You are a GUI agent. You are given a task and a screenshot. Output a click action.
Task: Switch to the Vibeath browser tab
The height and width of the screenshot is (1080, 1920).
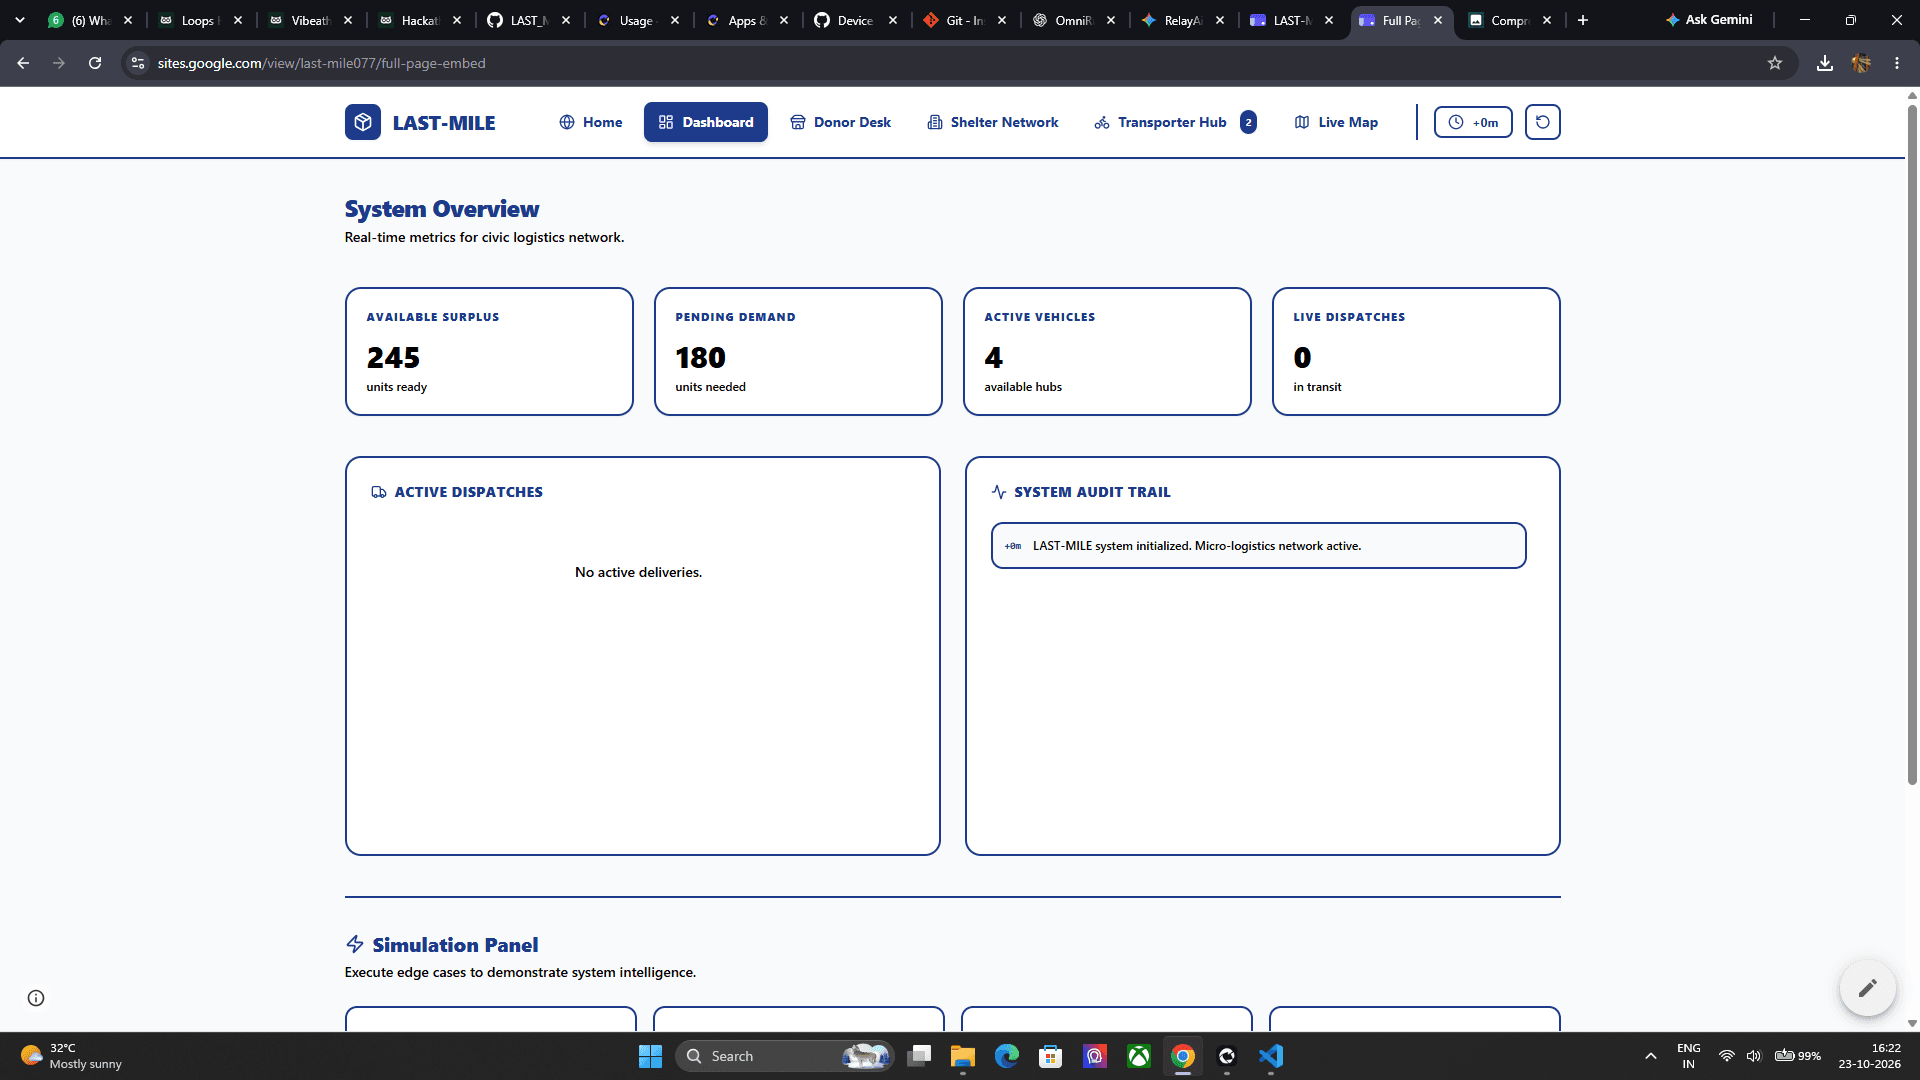pos(310,20)
